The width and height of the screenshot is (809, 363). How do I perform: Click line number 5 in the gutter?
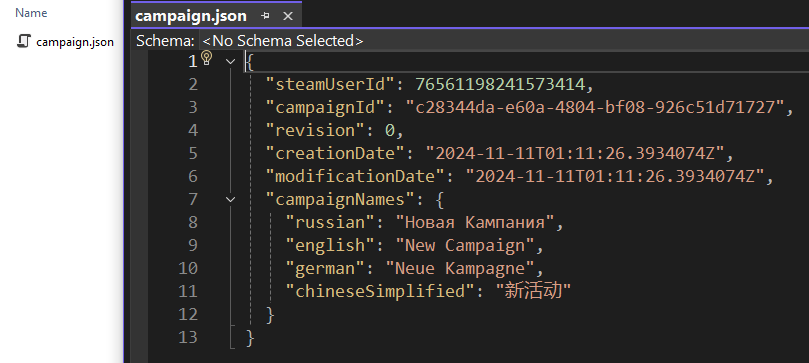(x=193, y=153)
